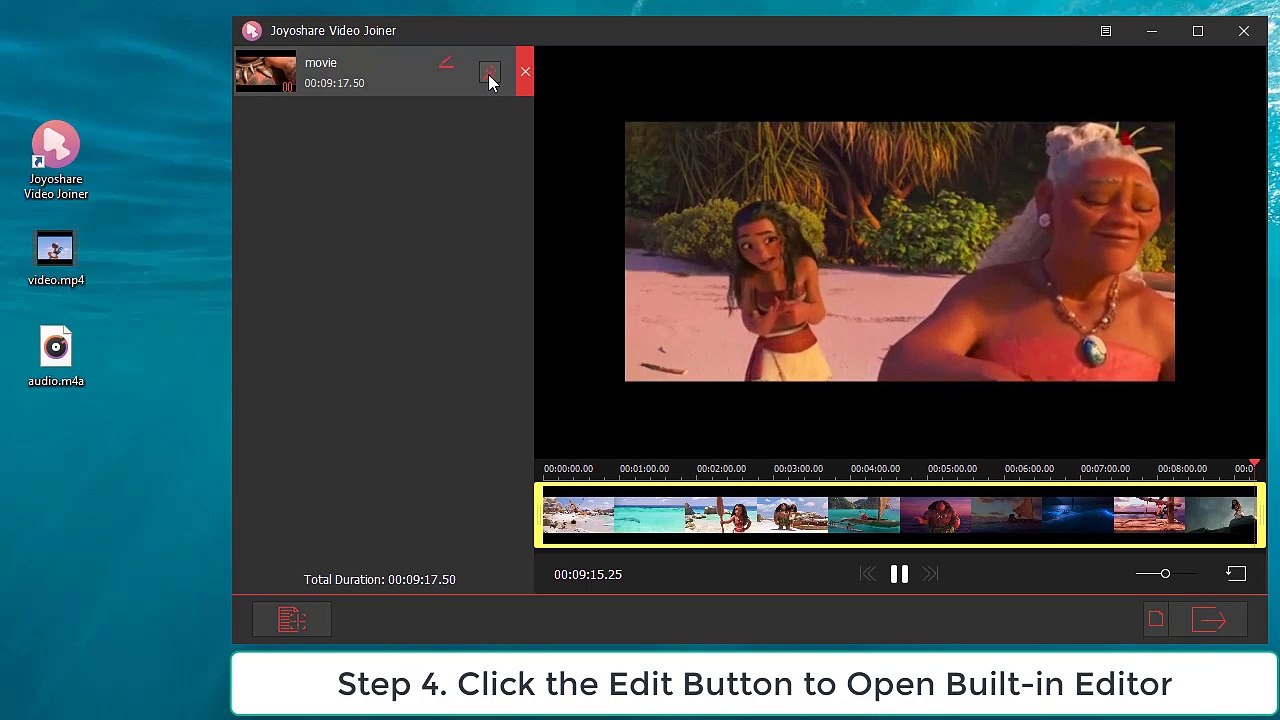
Task: Click the movie duration 00:09:17.50 text
Action: click(334, 83)
